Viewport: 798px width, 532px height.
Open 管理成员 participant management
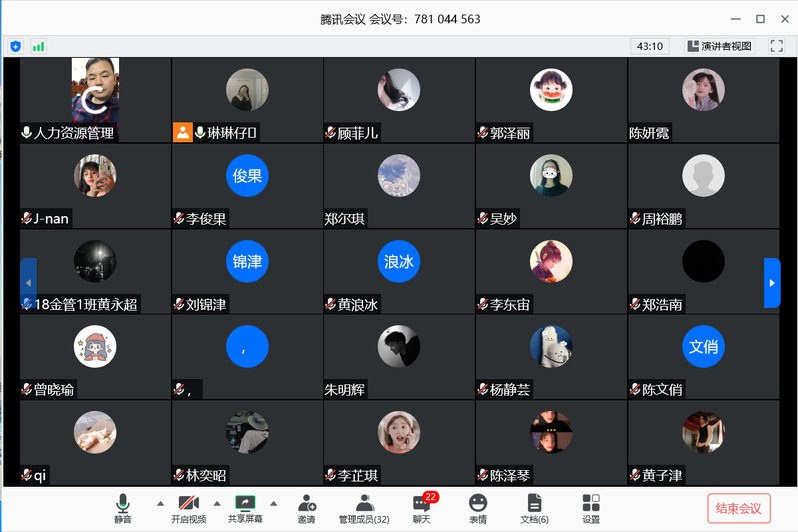(363, 507)
